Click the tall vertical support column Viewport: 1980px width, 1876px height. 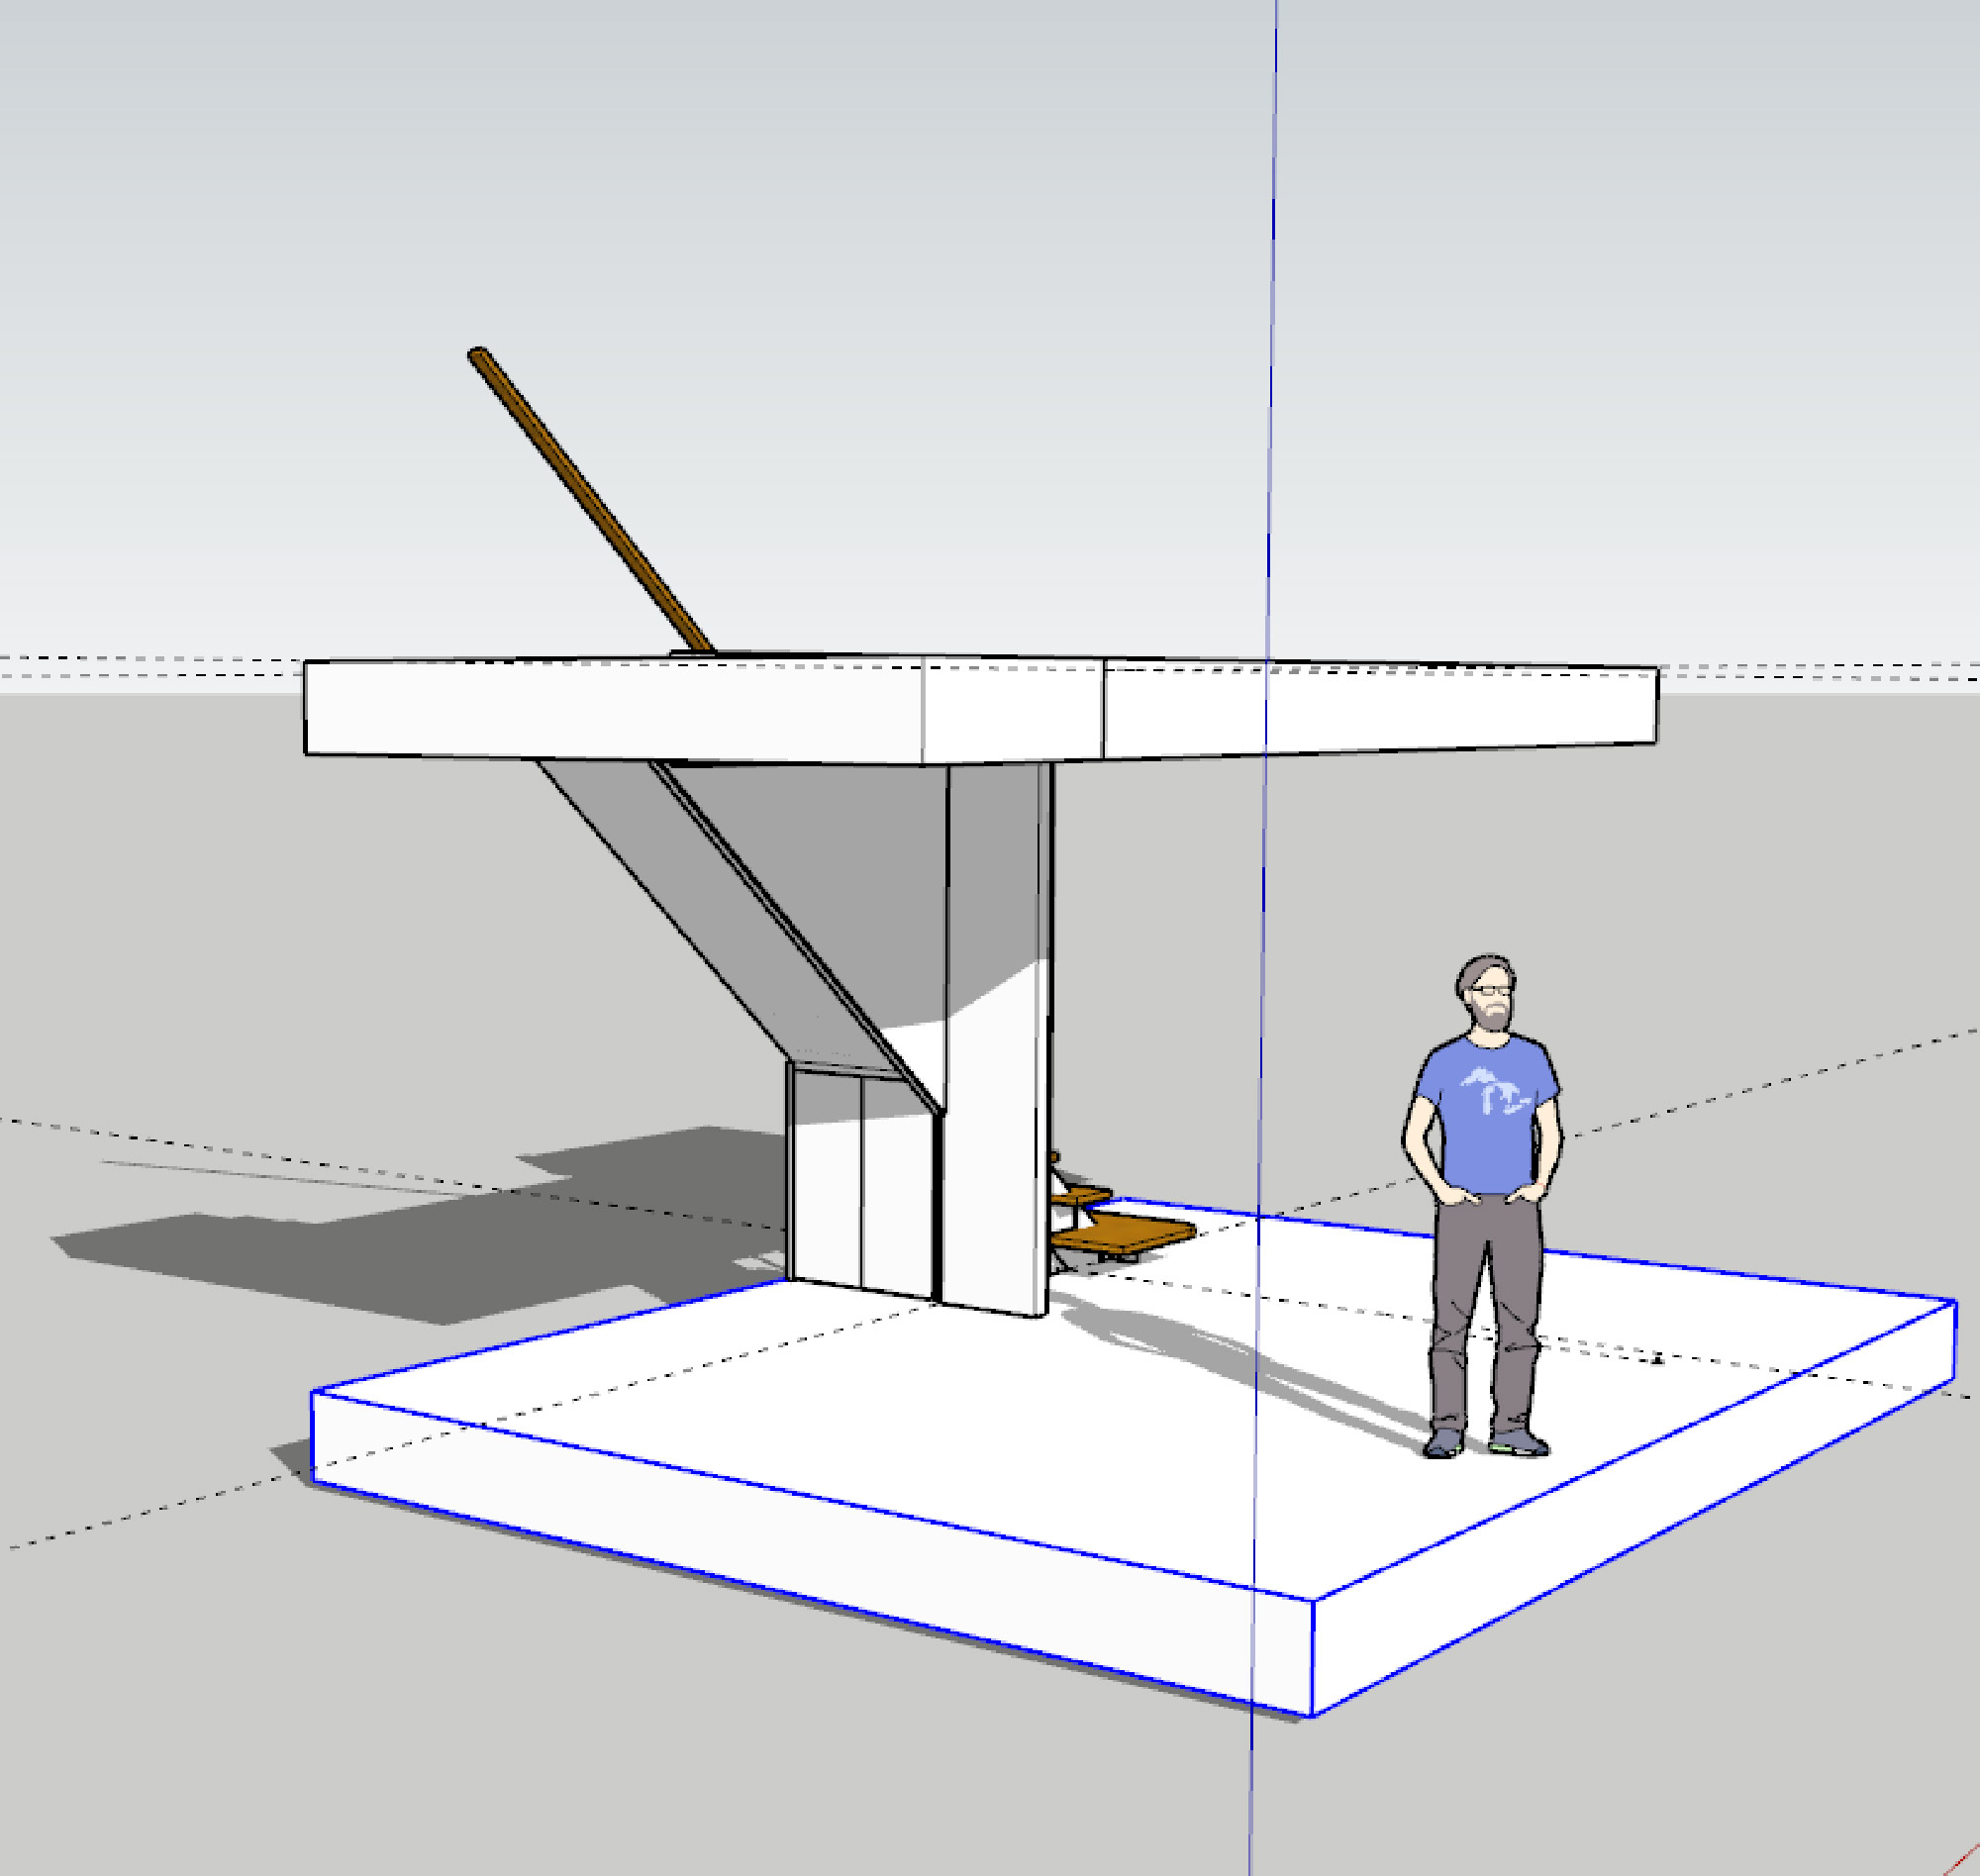tap(995, 1150)
